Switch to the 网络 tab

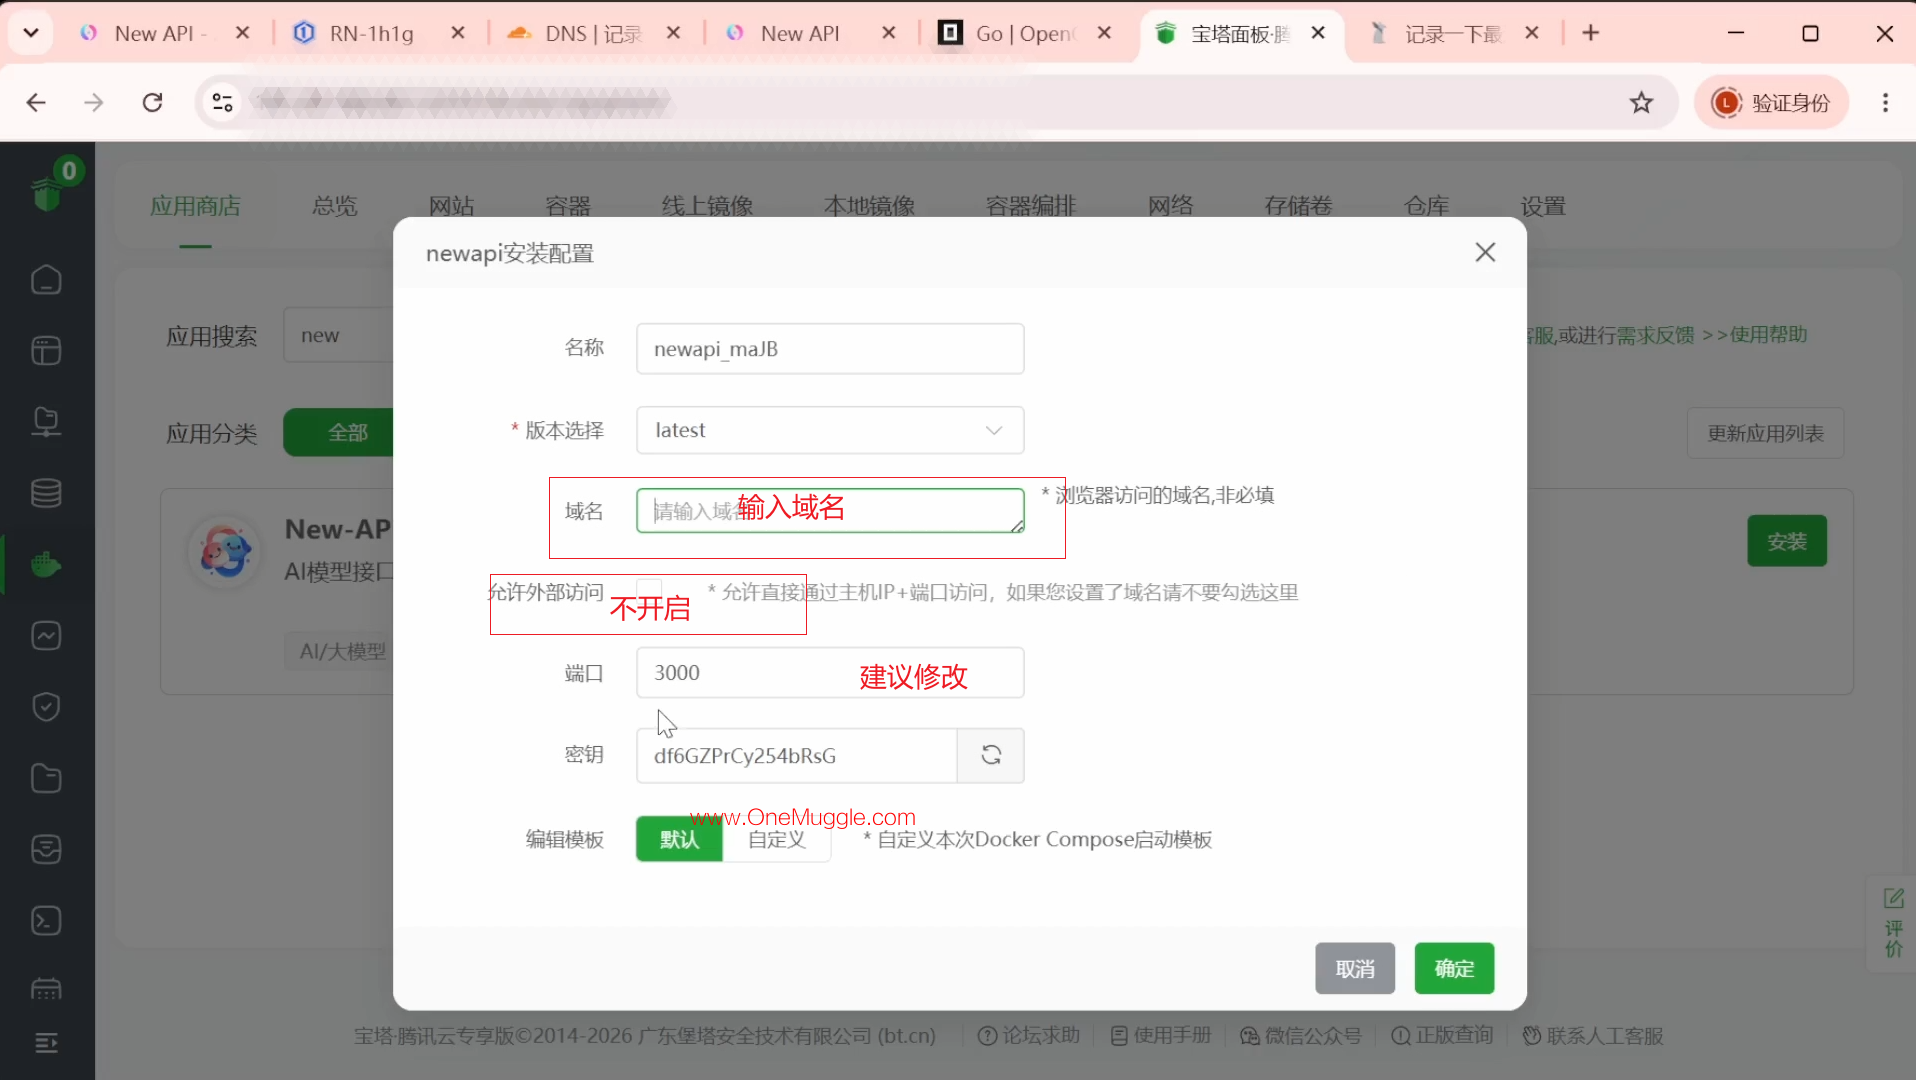tap(1170, 206)
